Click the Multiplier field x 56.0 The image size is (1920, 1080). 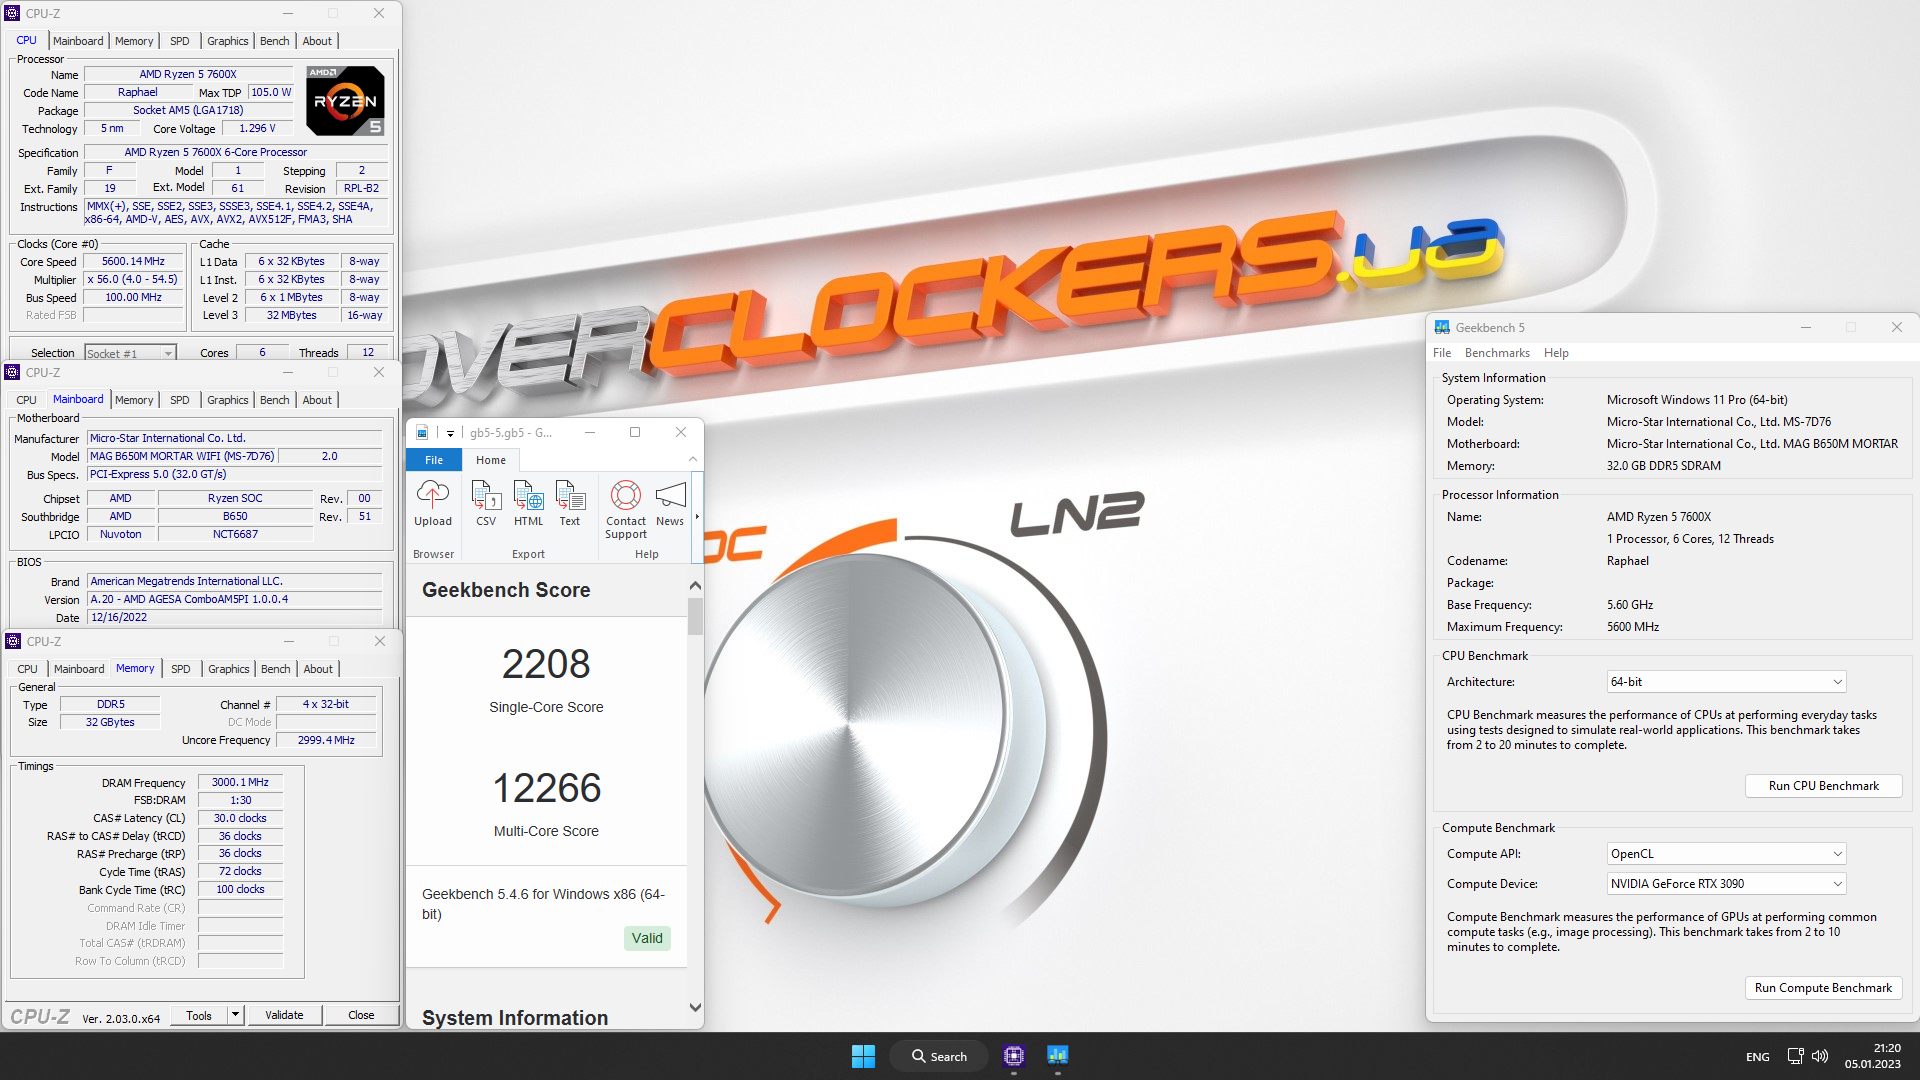133,280
